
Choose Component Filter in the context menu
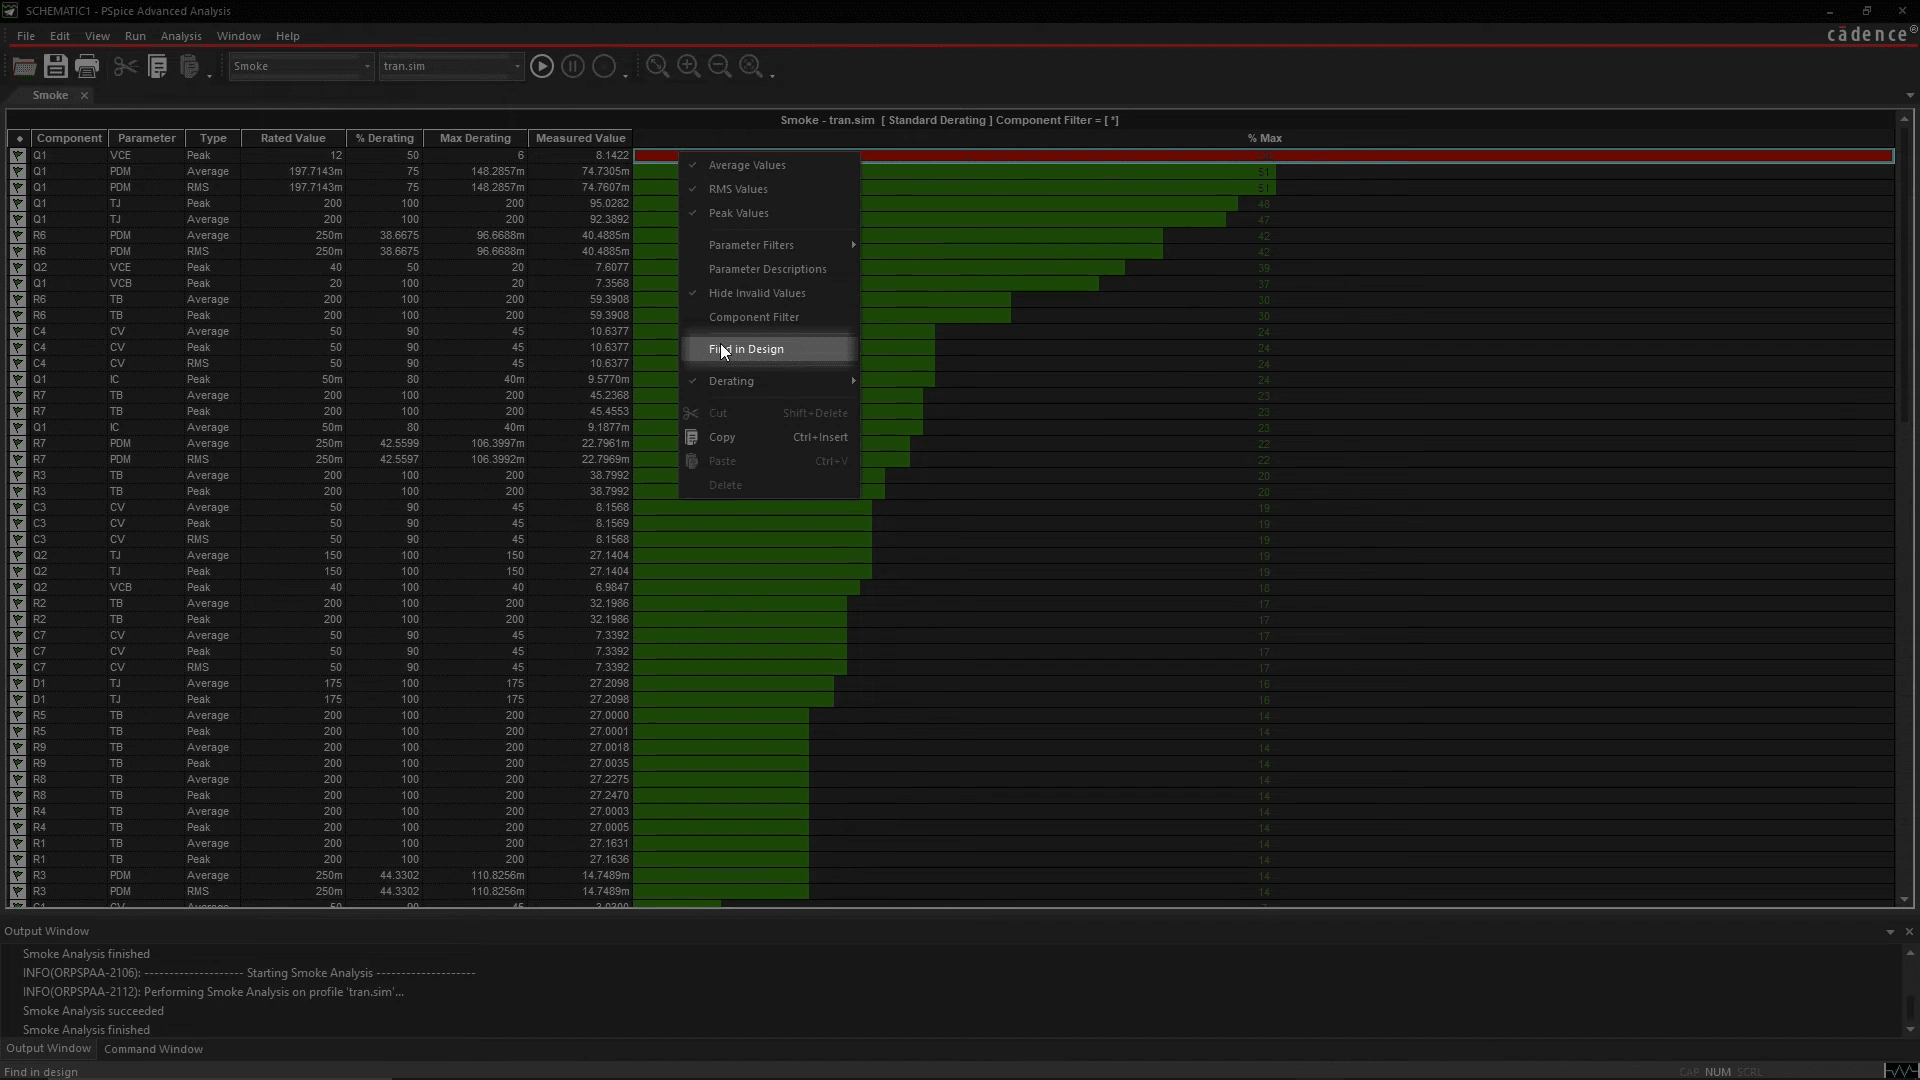coord(769,317)
